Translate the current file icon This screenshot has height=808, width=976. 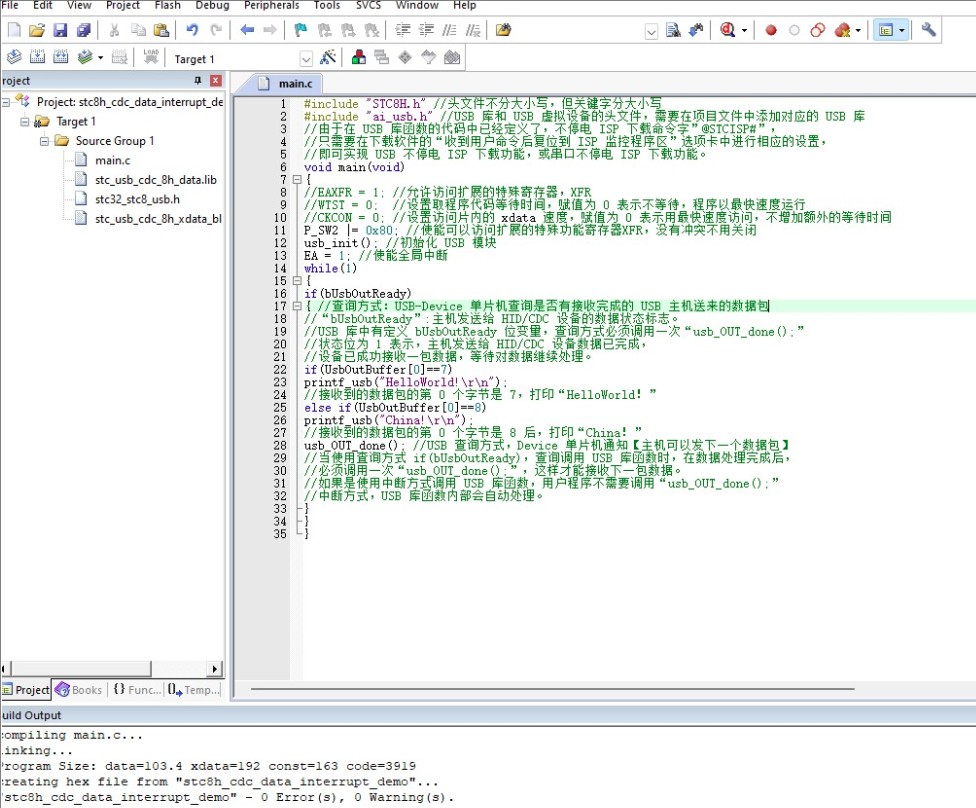click(x=14, y=58)
